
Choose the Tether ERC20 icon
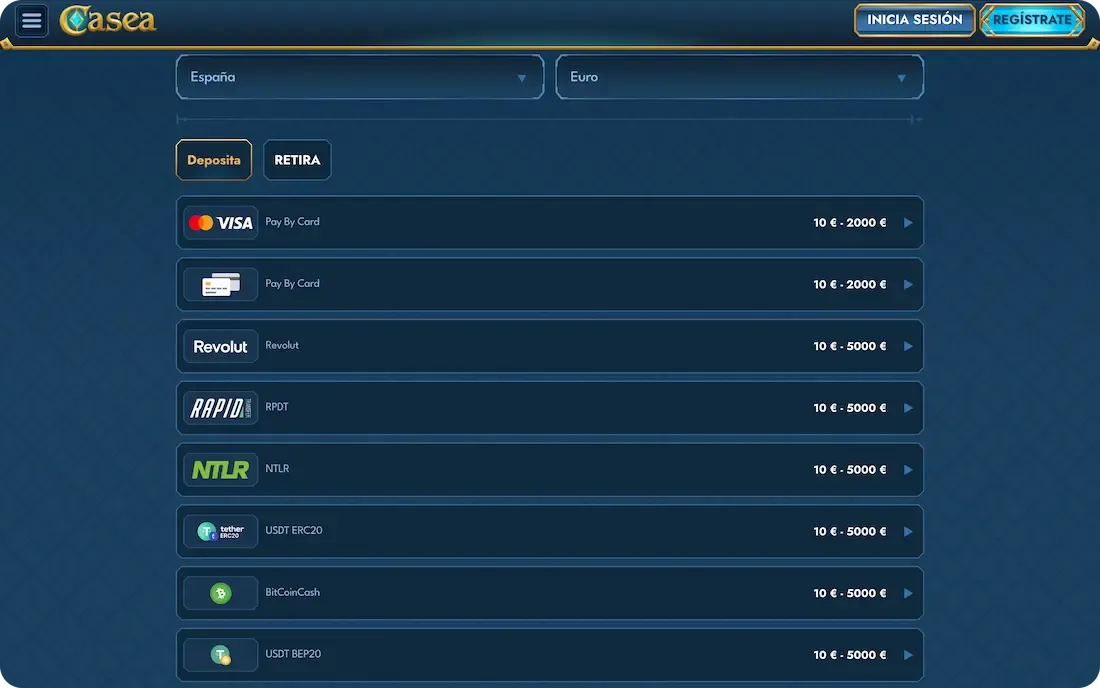221,532
